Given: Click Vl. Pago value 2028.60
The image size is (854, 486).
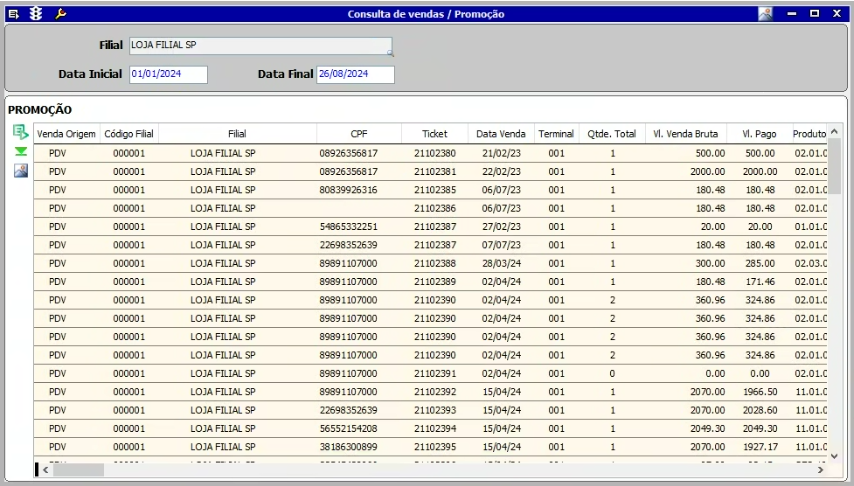Looking at the screenshot, I should coord(760,410).
